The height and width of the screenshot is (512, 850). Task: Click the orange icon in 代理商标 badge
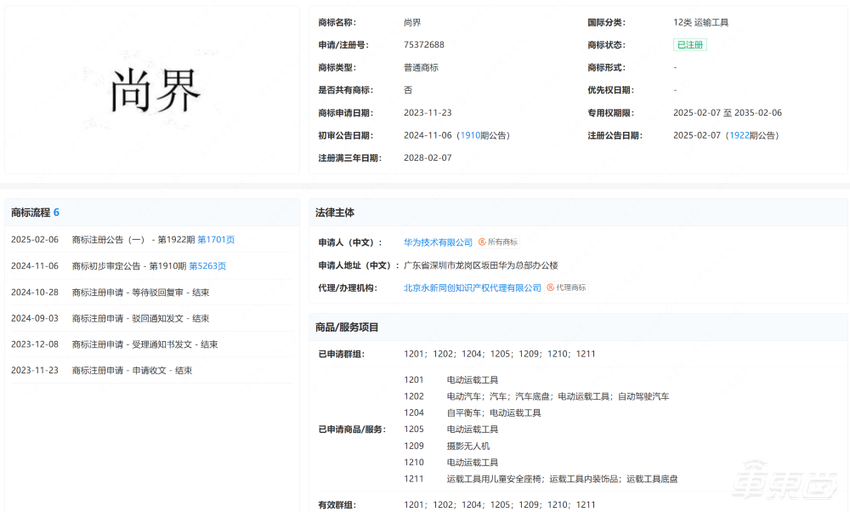(x=550, y=287)
